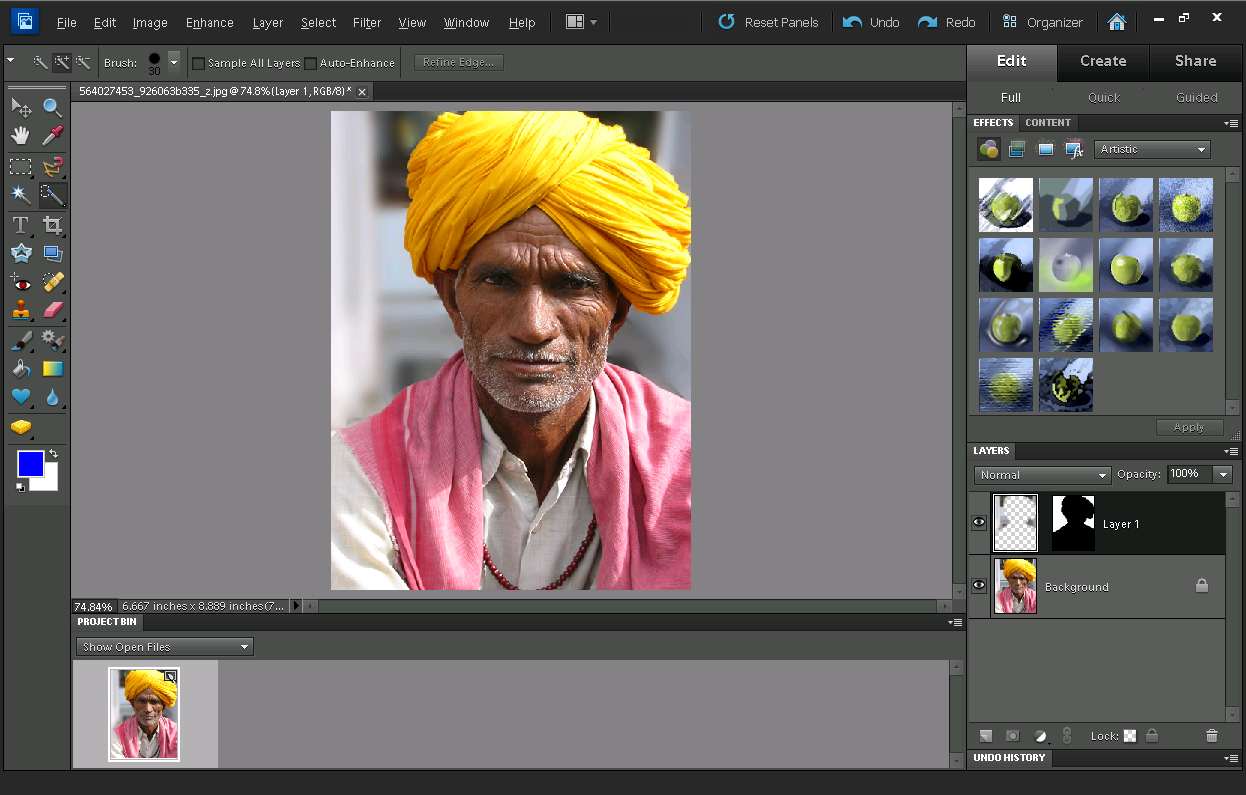The width and height of the screenshot is (1246, 795).
Task: Select the Gradient tool
Action: coord(52,367)
